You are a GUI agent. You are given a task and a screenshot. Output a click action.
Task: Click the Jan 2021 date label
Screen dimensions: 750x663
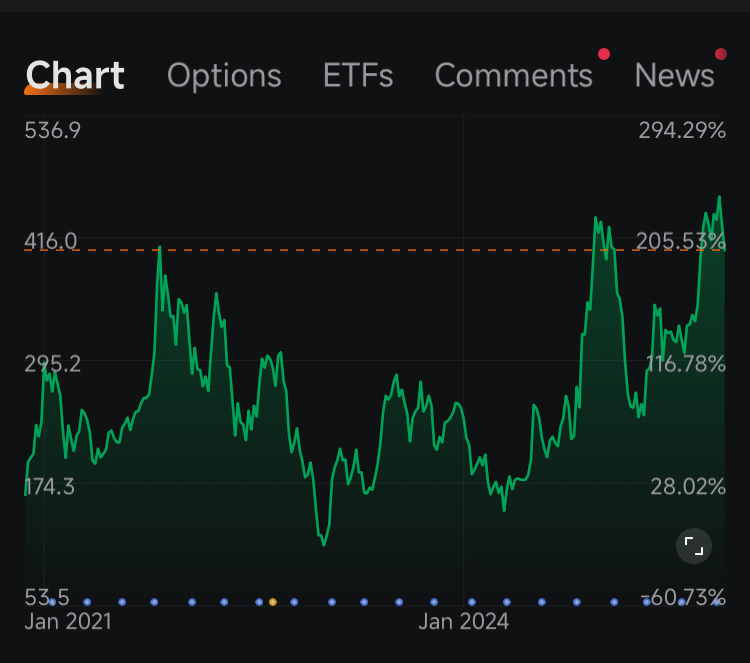tap(68, 621)
